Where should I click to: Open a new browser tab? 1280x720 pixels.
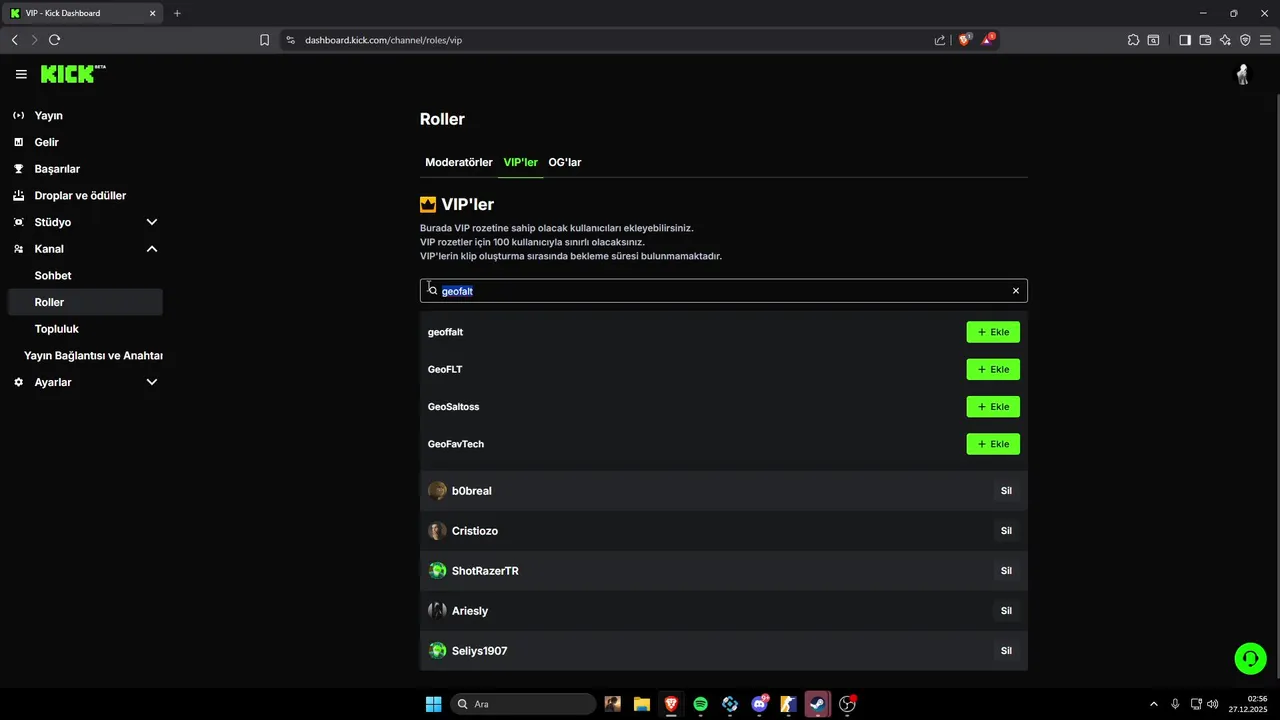[x=177, y=13]
